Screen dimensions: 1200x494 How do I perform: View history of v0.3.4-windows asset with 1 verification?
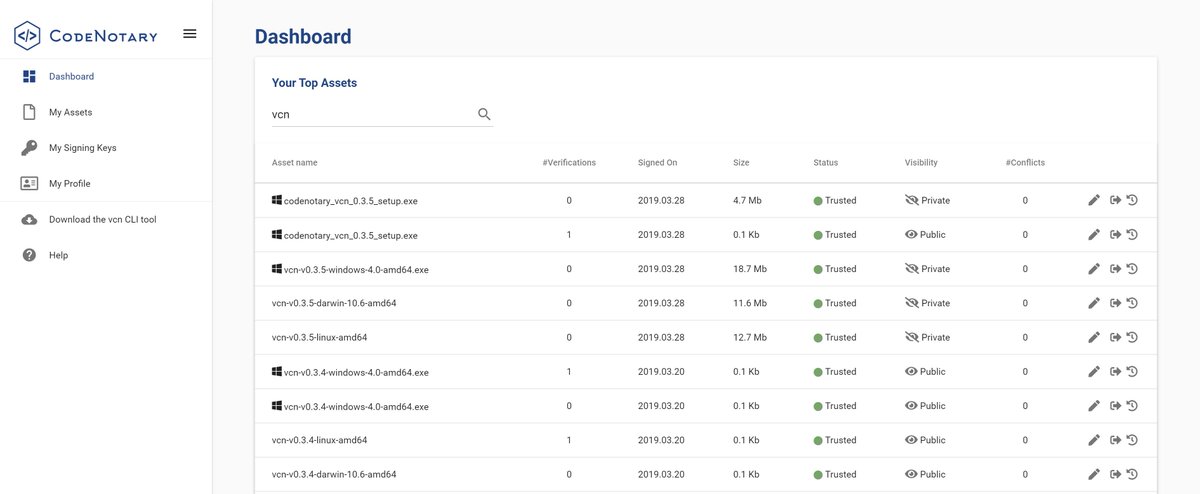[1132, 371]
